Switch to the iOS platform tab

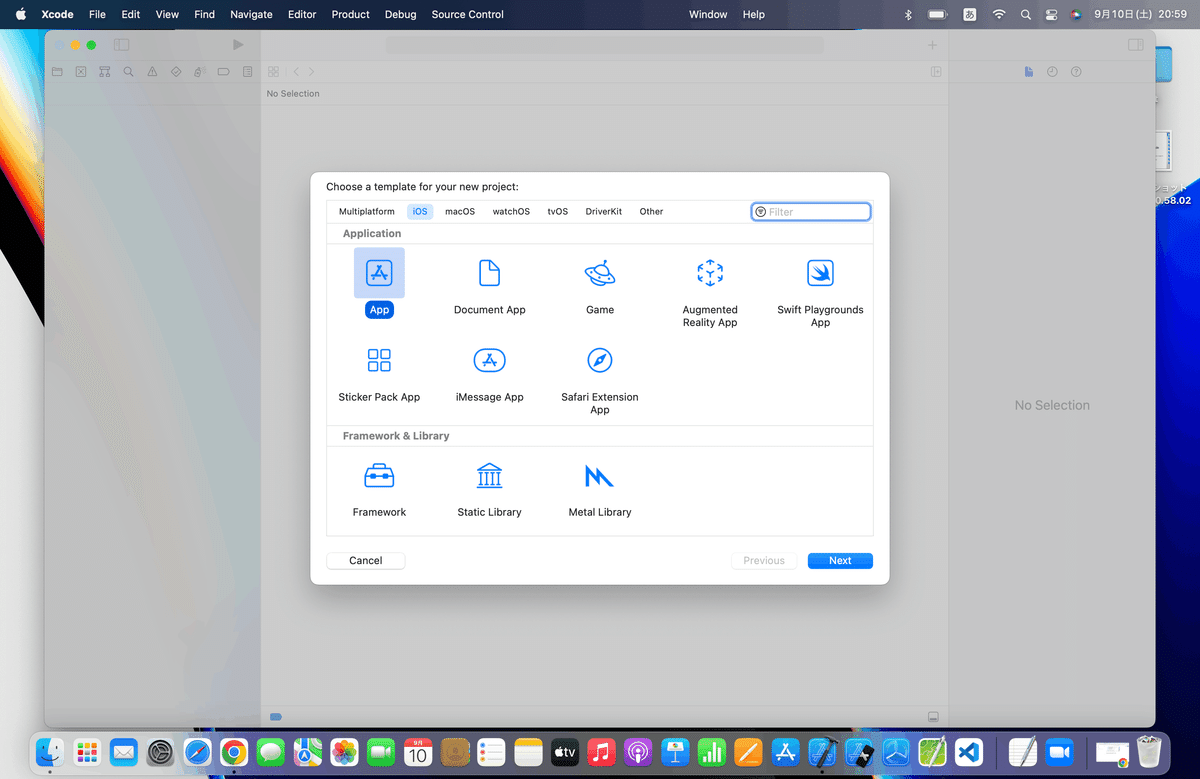420,211
